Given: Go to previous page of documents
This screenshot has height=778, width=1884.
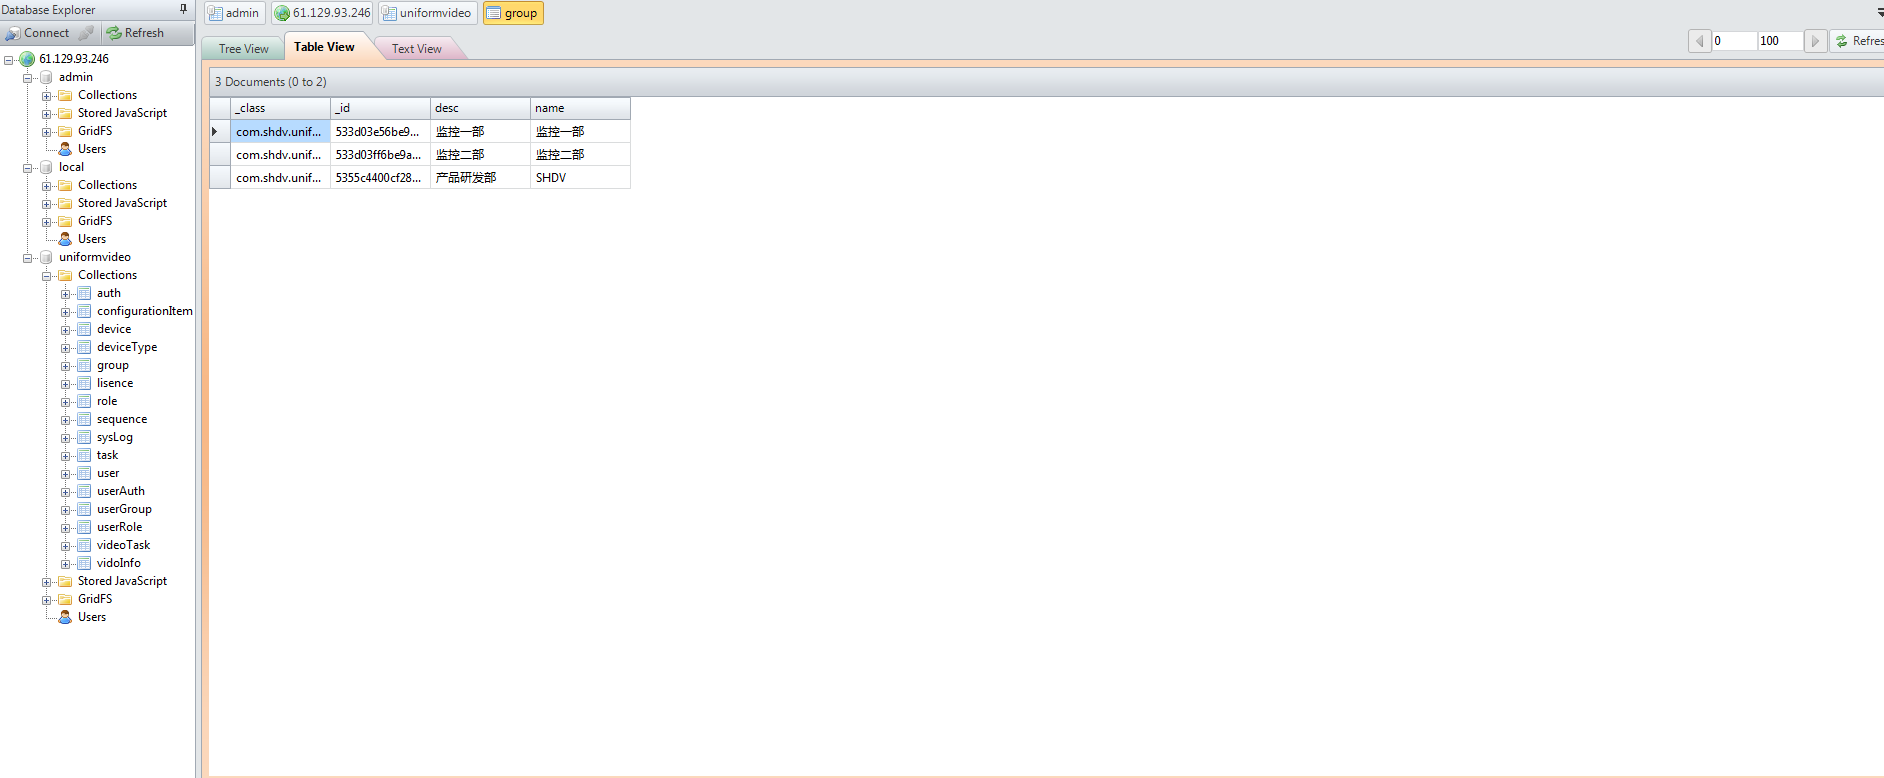Looking at the screenshot, I should 1699,41.
